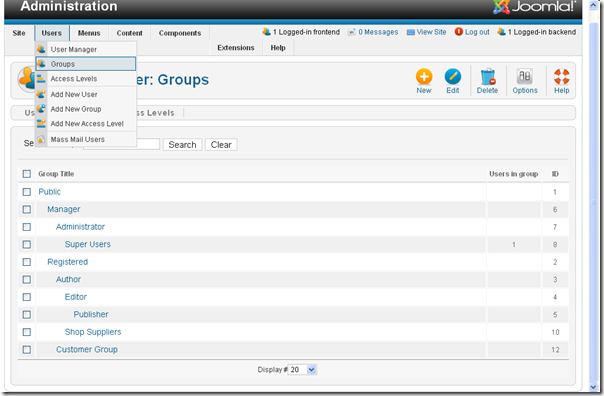Click the Logged-in frontend user icon
Screen dimensions: 604x396
[x=267, y=31]
